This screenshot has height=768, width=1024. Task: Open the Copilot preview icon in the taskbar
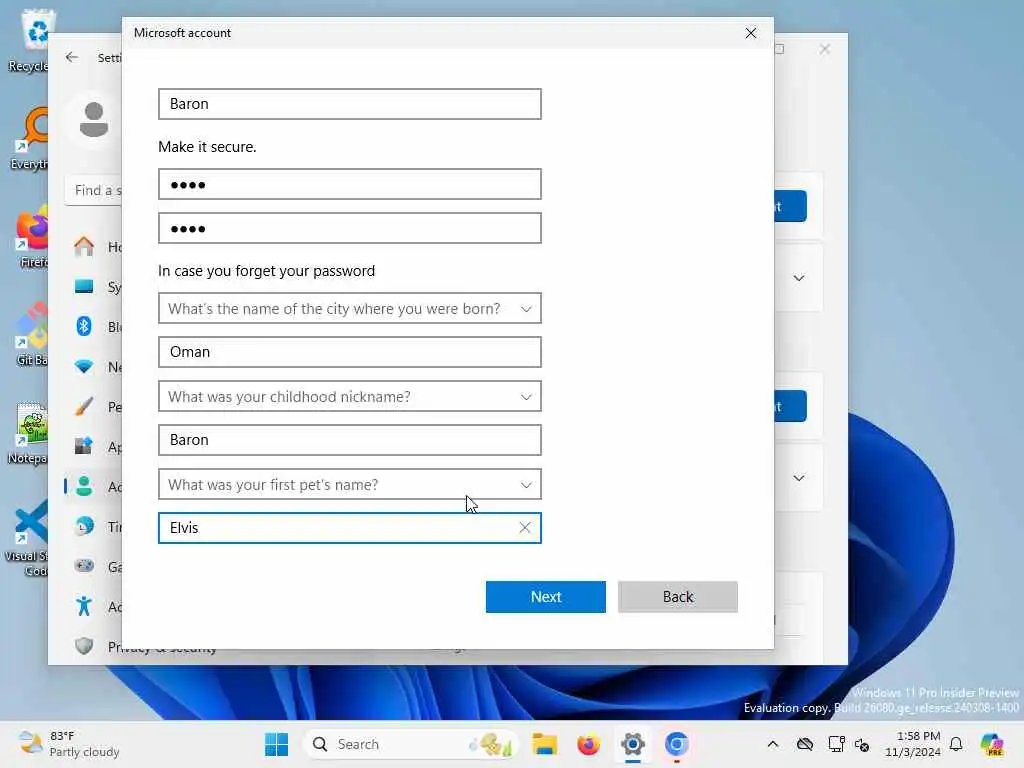(x=992, y=744)
